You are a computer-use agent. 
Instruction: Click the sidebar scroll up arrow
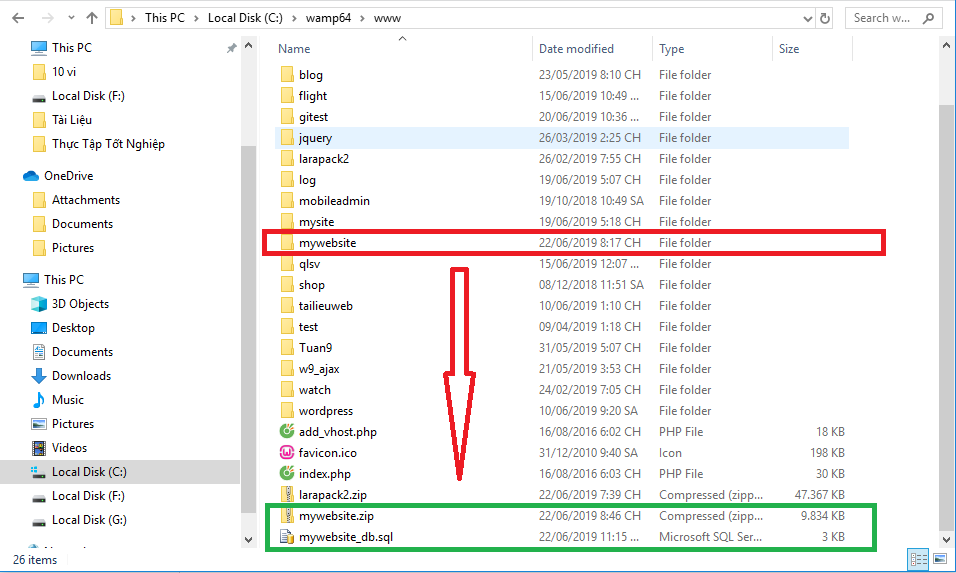248,46
